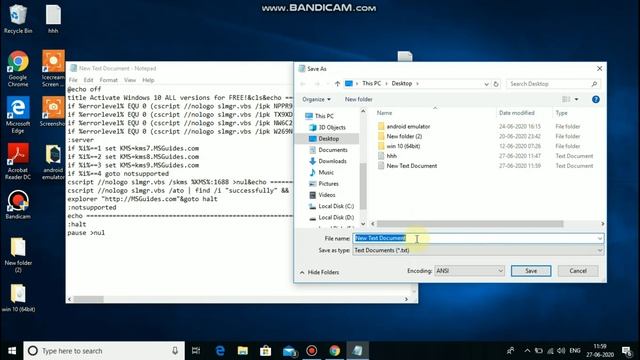Viewport: 640px width, 360px height.
Task: Click Search Desktop field
Action: 548,84
